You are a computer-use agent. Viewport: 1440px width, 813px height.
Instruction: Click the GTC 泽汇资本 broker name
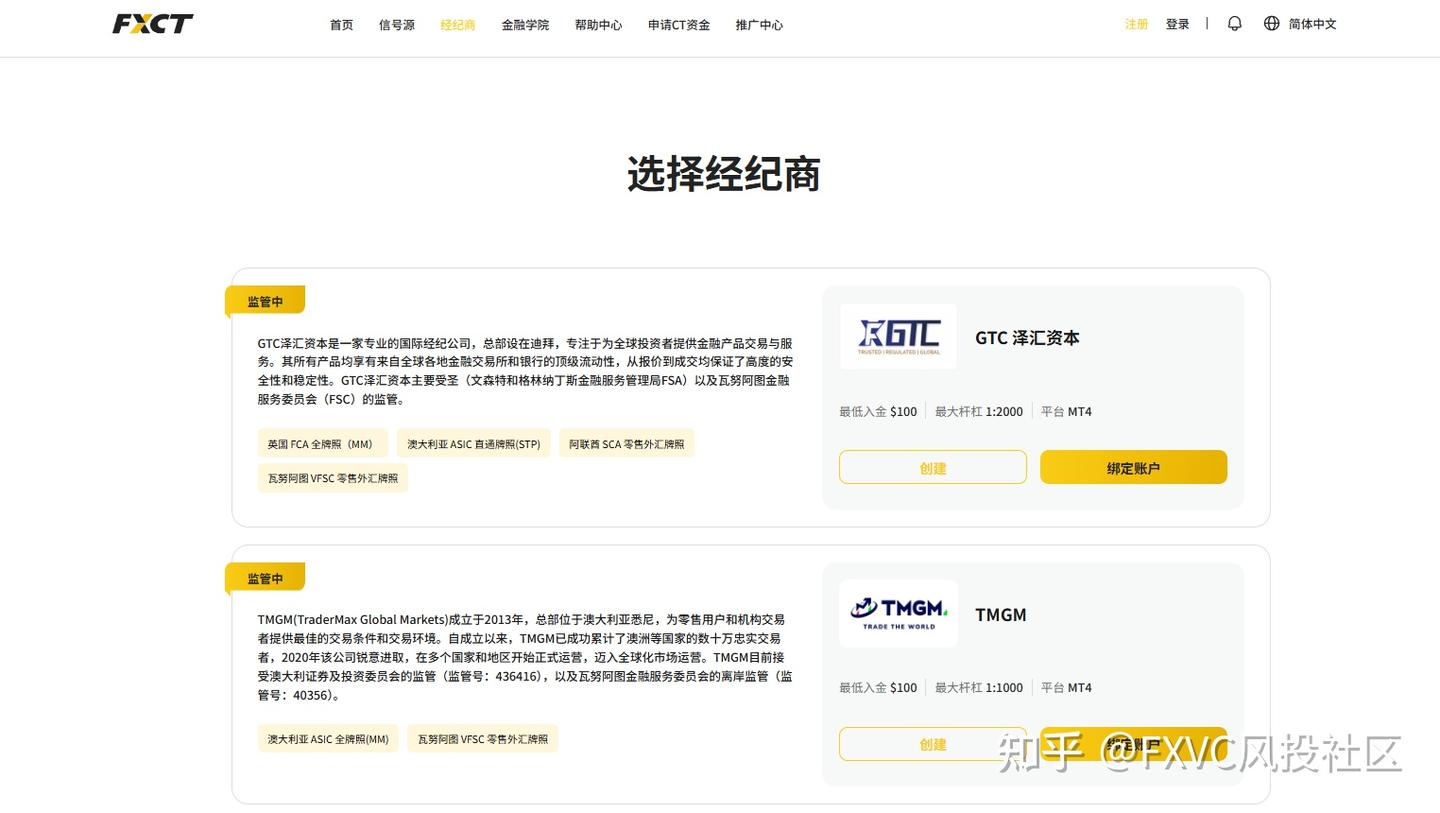click(x=1027, y=338)
